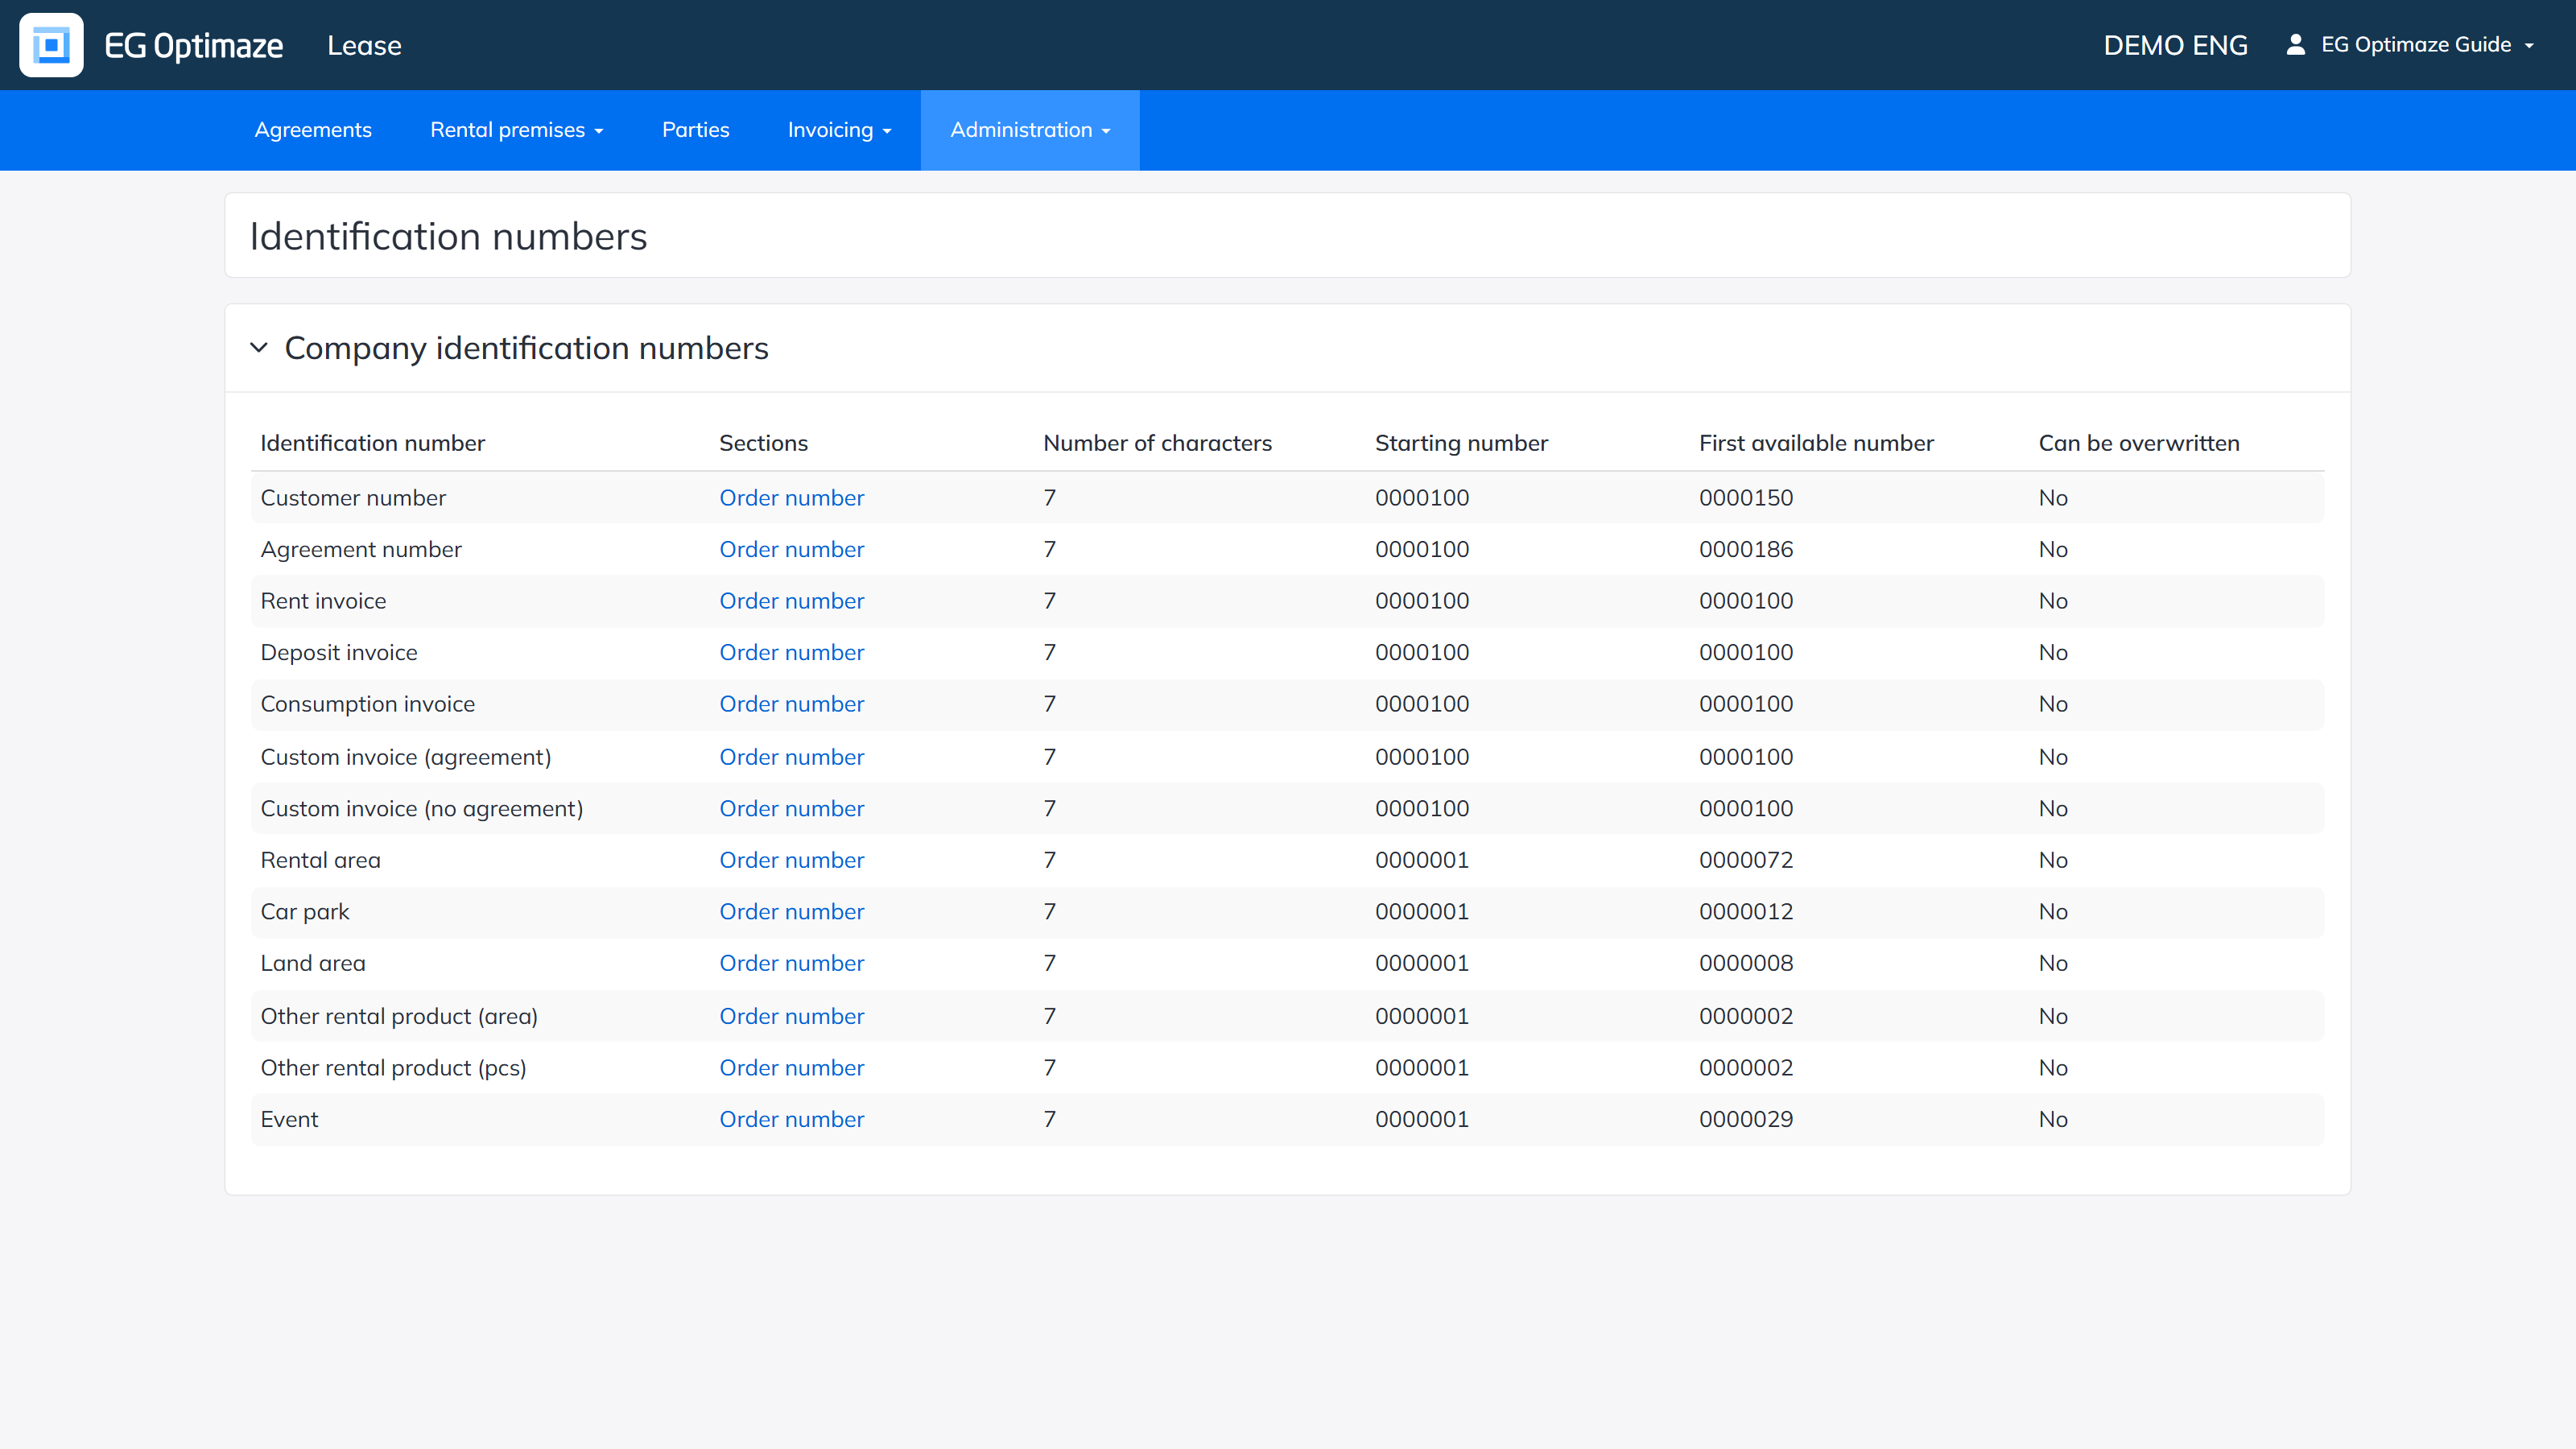
Task: Open Order number link for Customer number
Action: click(792, 498)
